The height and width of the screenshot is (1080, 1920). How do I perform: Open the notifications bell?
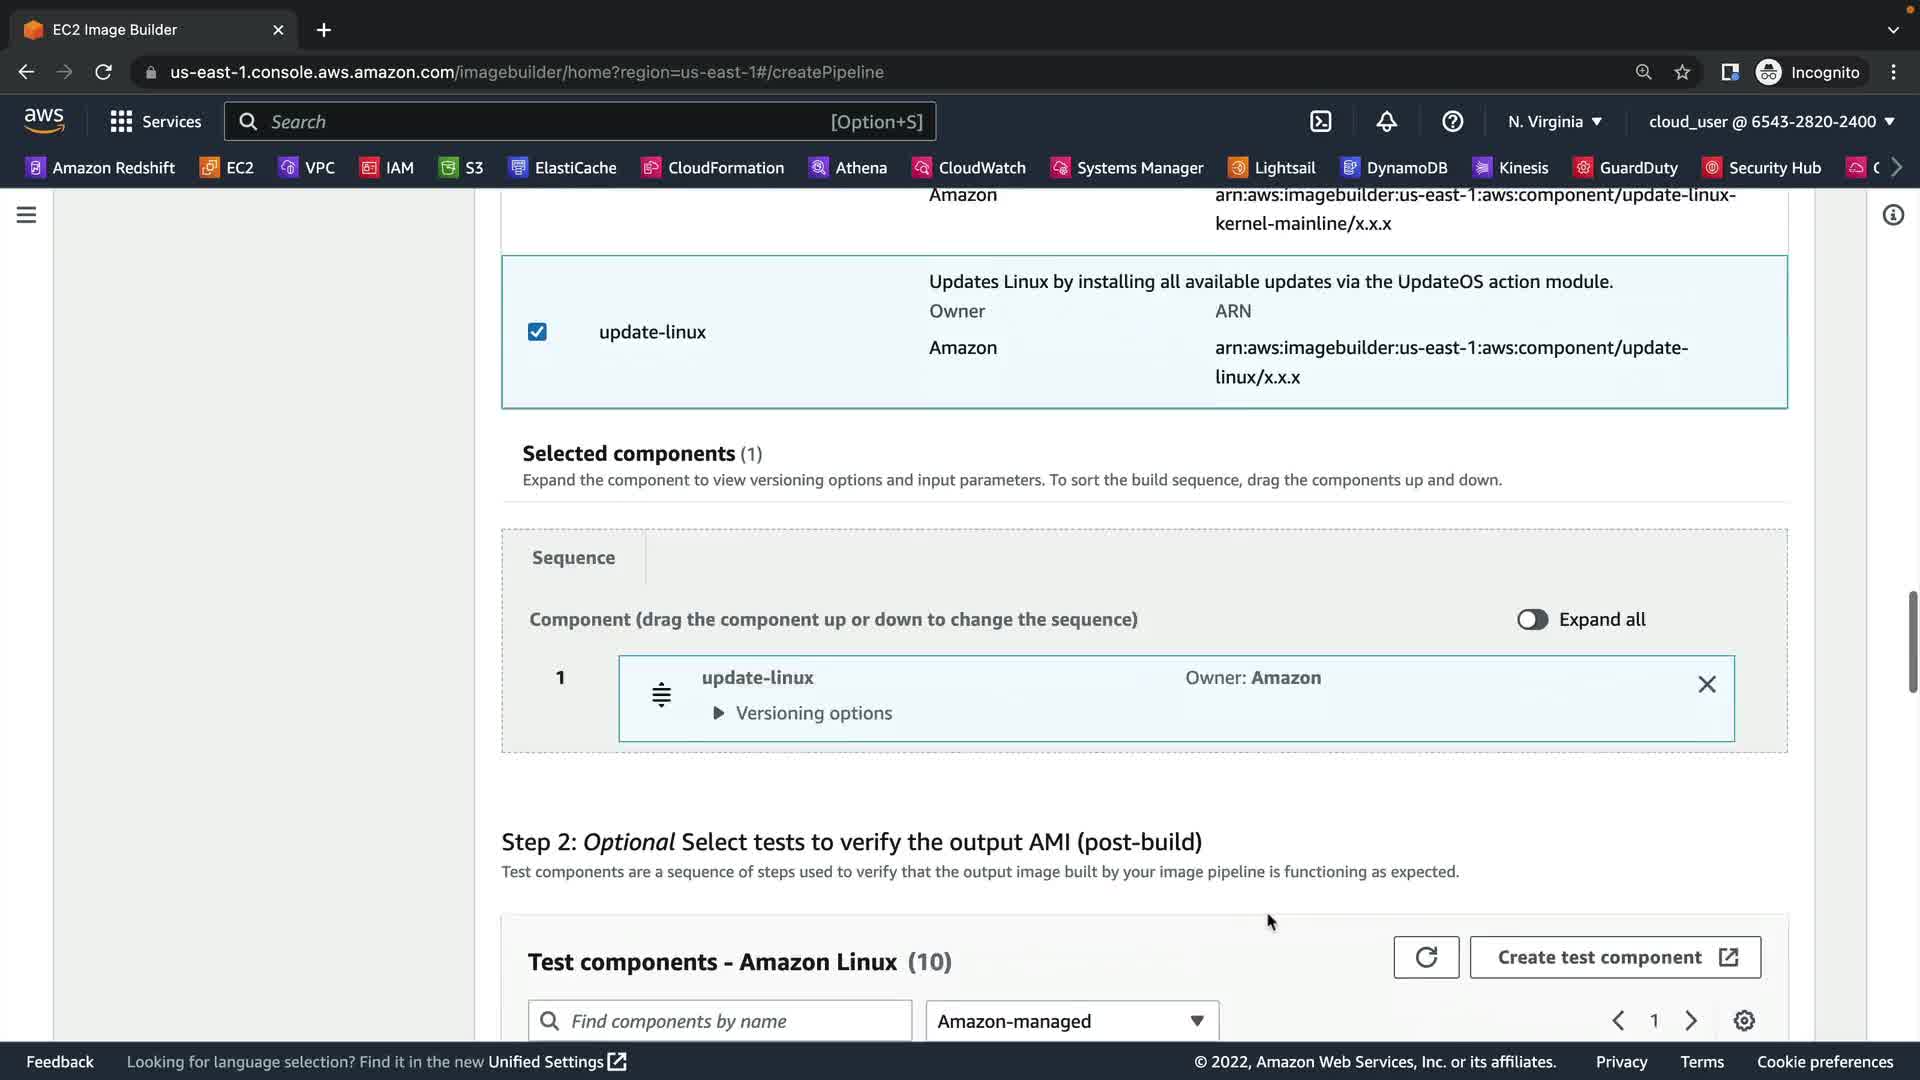(1386, 121)
